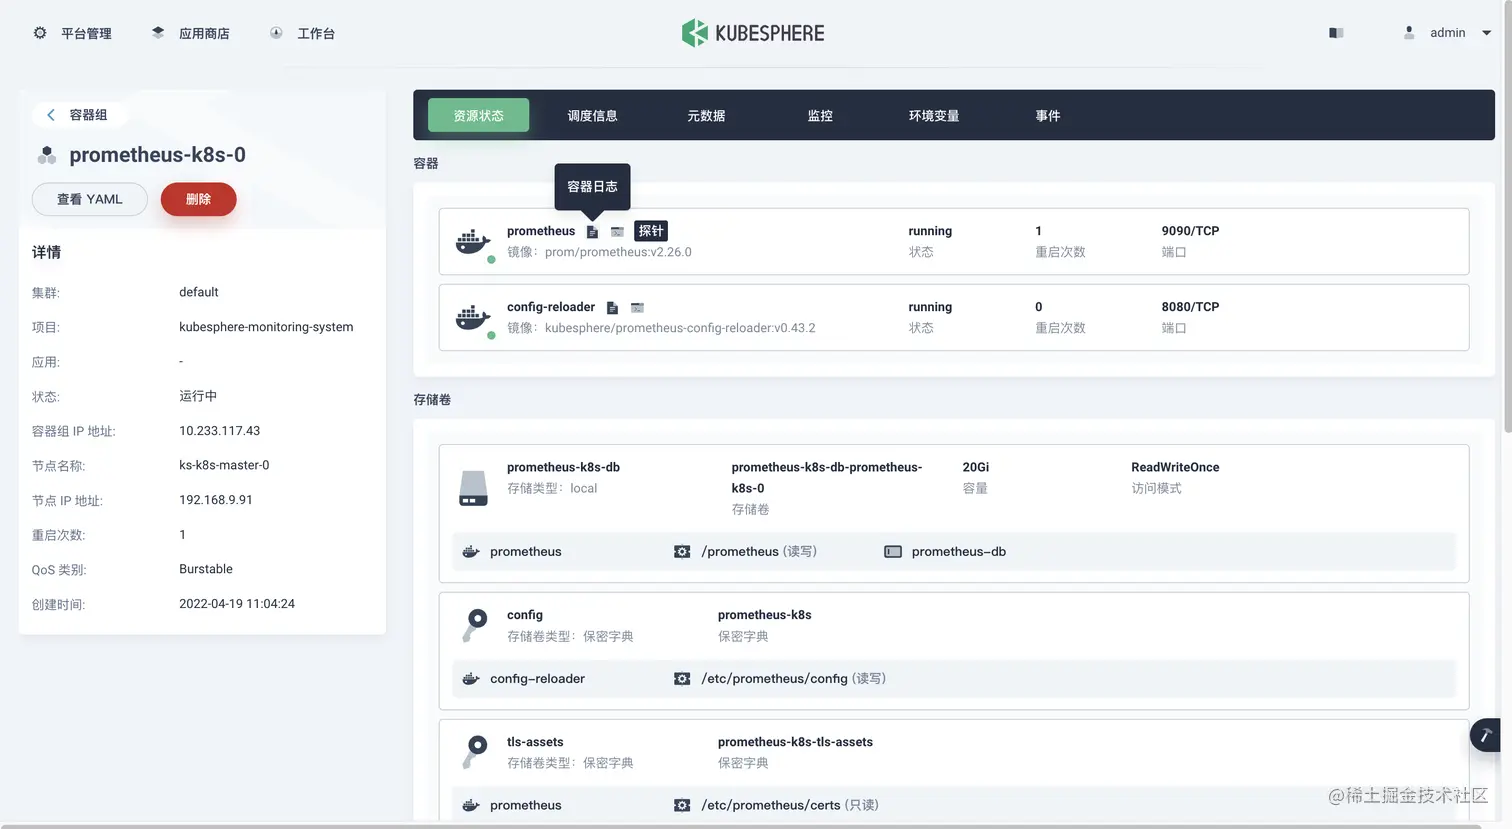Open the 平台管理 gear menu
Viewport: 1512px width, 829px height.
tap(72, 33)
